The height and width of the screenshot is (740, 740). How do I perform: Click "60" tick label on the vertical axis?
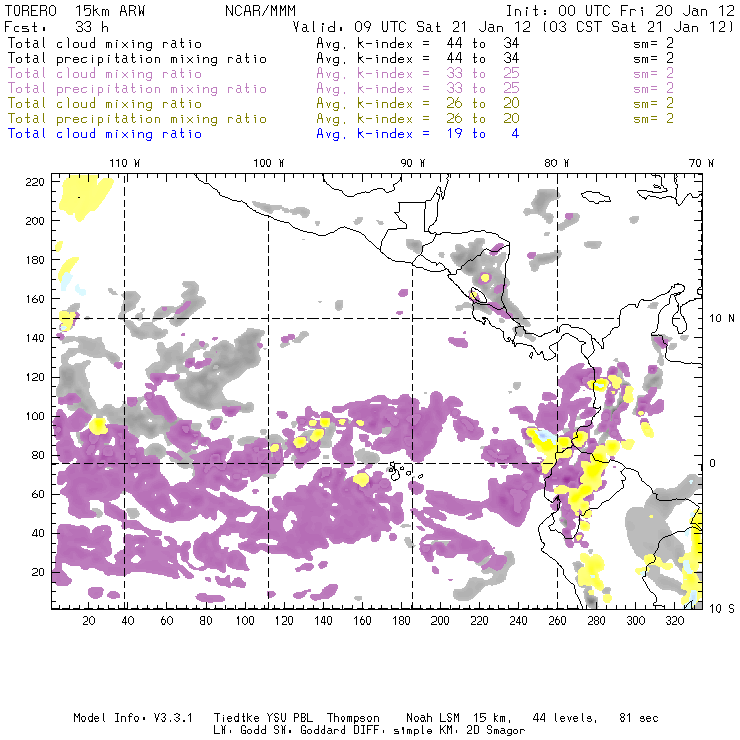coord(38,495)
